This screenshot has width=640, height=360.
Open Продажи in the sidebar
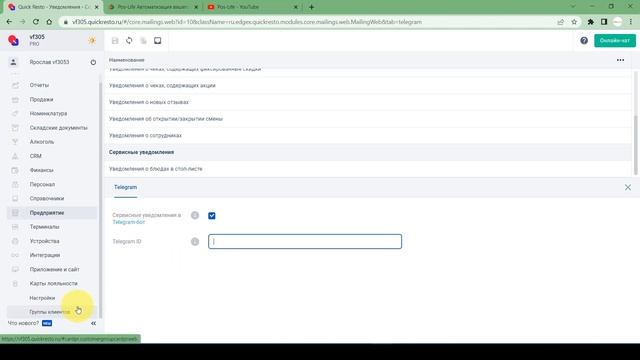41,100
